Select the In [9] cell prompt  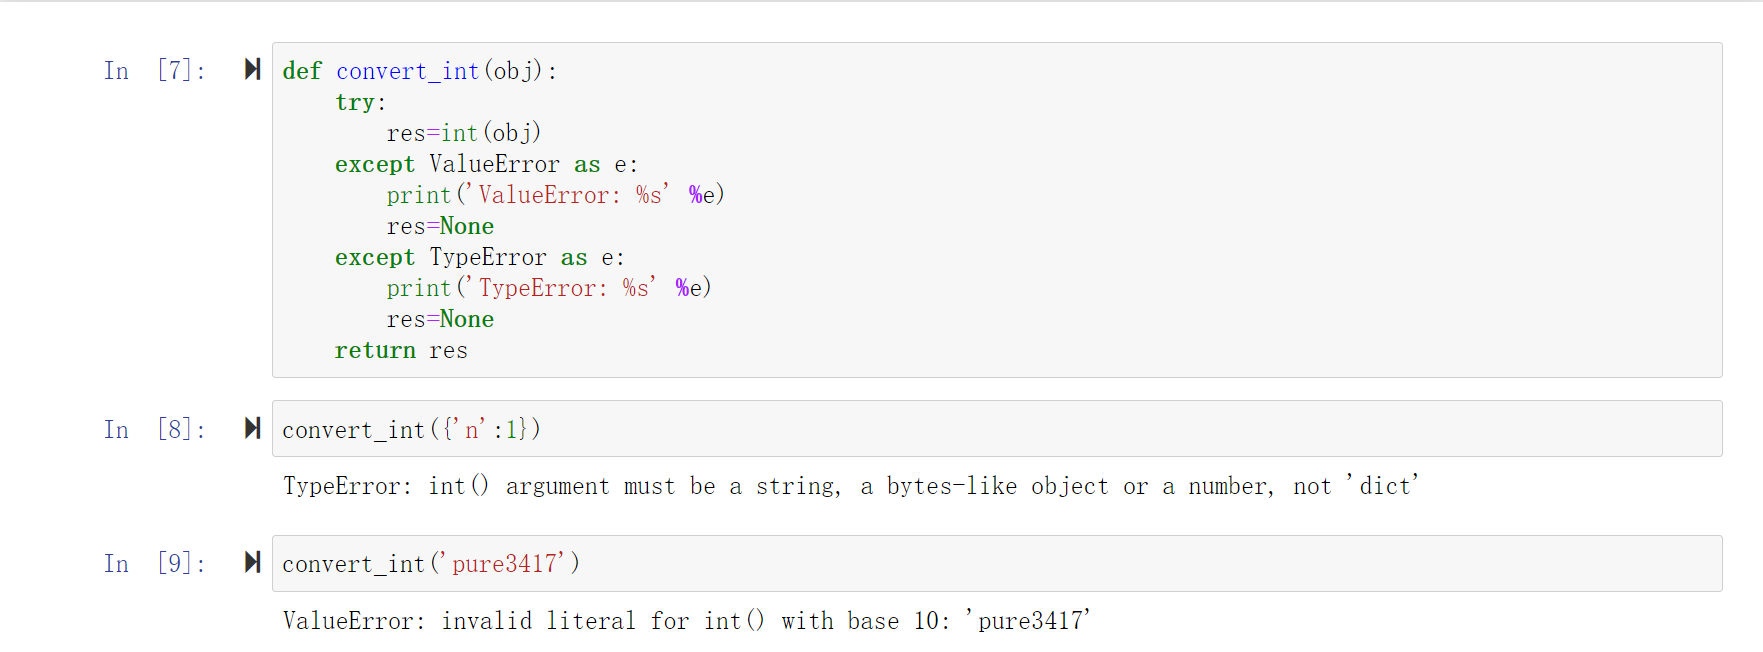[x=155, y=564]
